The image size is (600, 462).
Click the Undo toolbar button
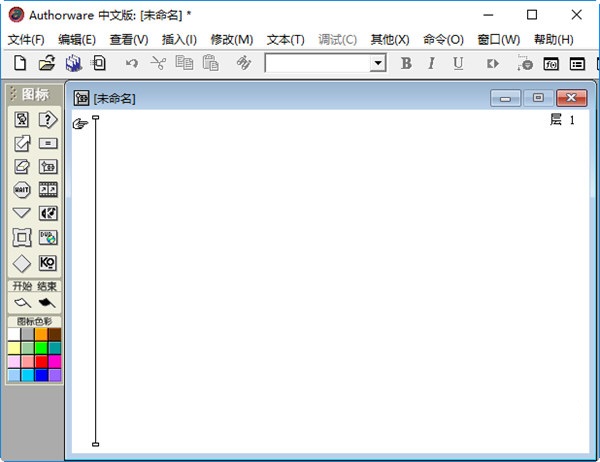point(132,63)
